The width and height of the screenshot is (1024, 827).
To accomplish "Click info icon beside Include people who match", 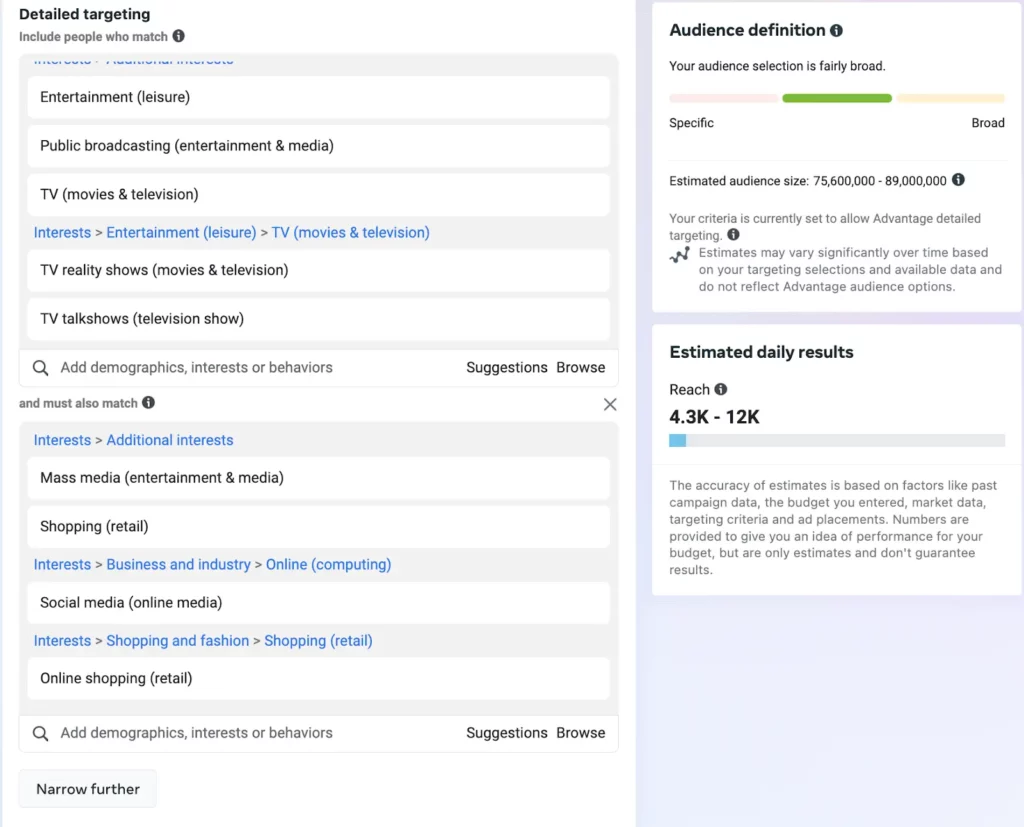I will click(178, 36).
